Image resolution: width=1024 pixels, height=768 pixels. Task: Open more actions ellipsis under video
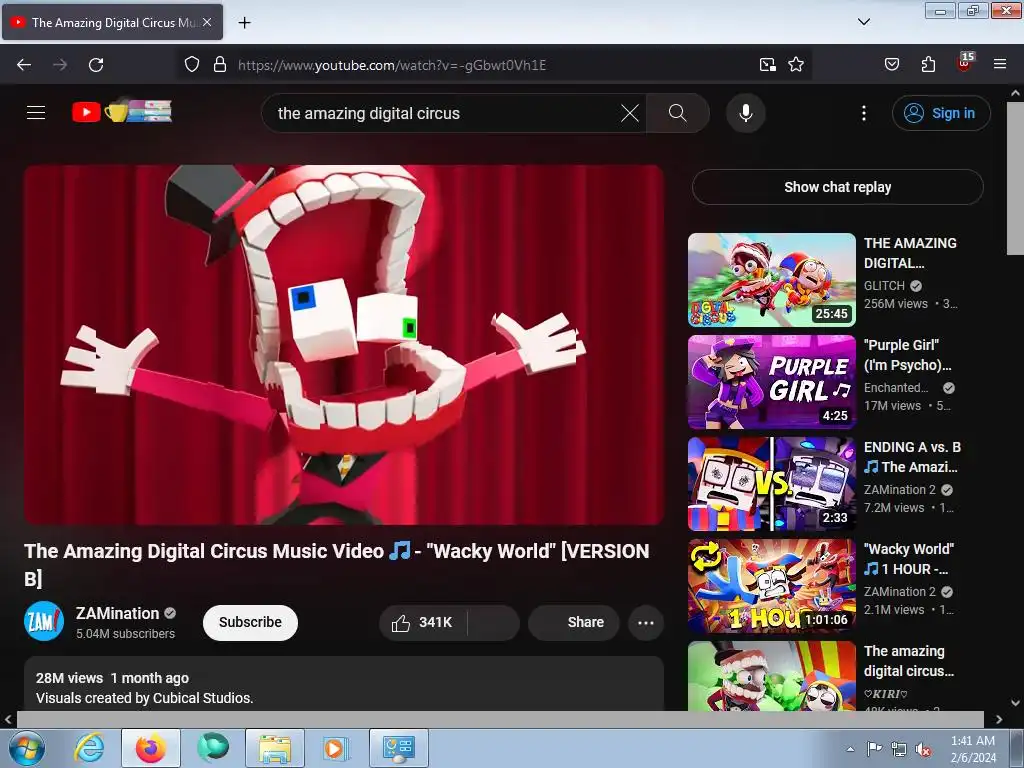coord(646,622)
